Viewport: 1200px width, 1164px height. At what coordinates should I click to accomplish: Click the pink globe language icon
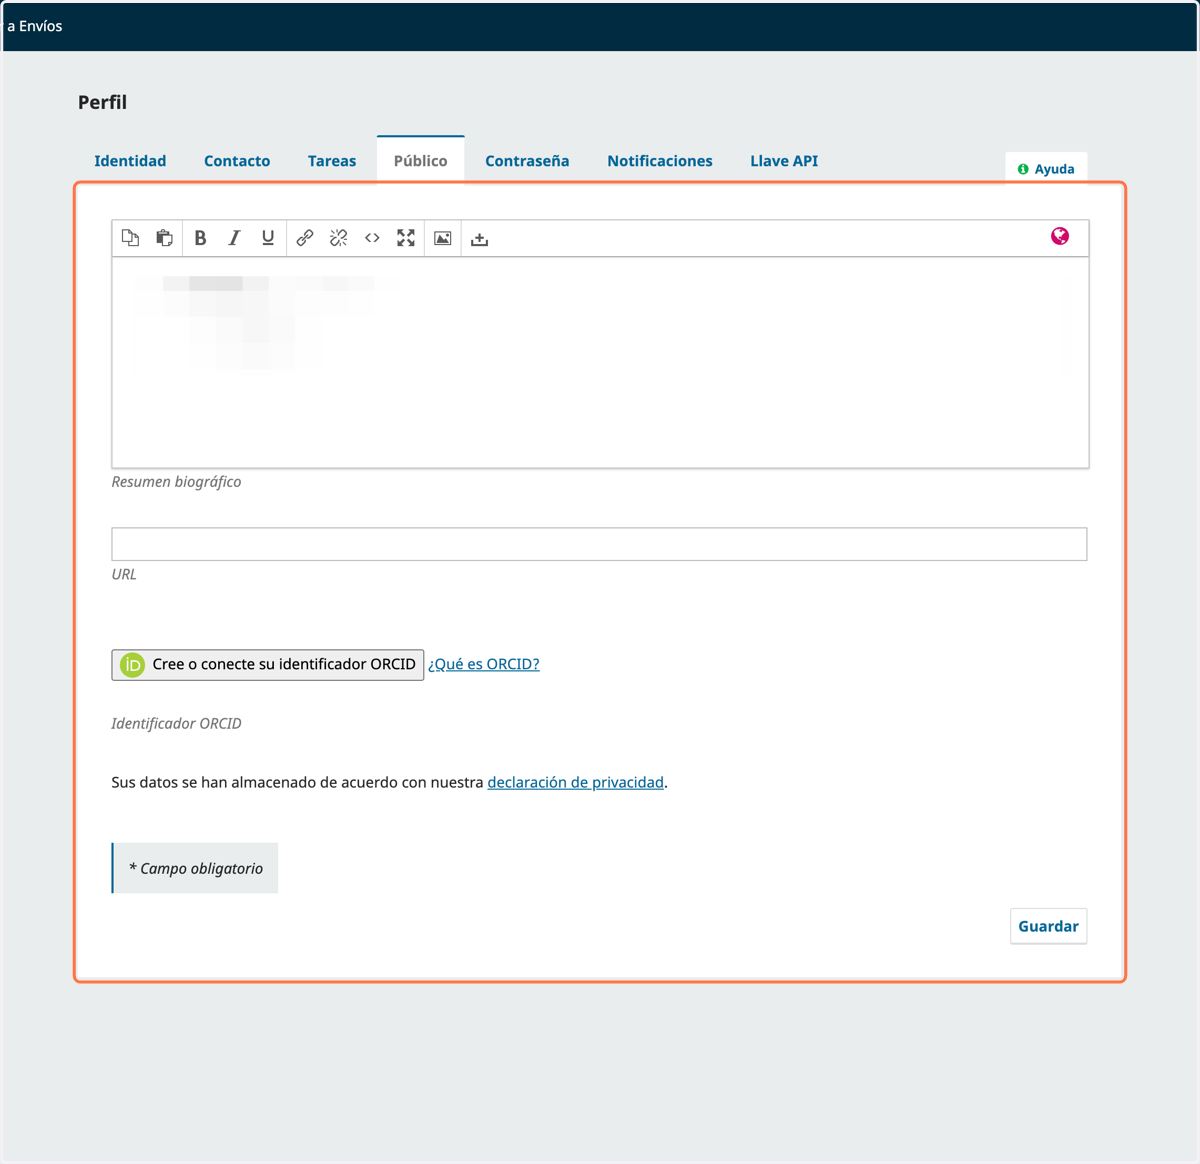click(1060, 236)
